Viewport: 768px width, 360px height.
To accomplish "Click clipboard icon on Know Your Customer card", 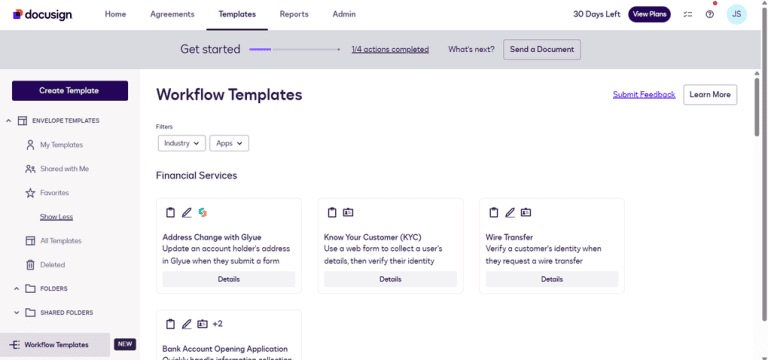I will (x=332, y=213).
